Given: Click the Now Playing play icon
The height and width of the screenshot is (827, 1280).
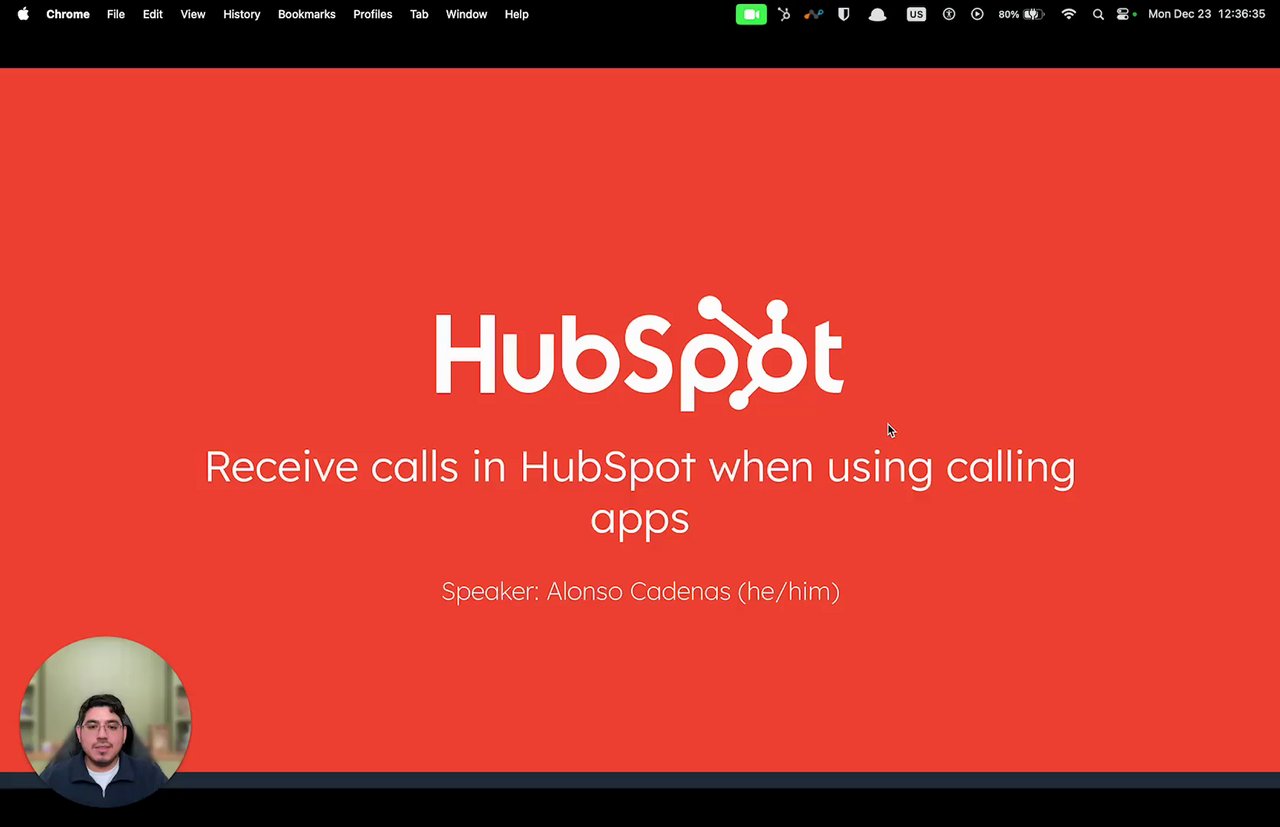Looking at the screenshot, I should tap(977, 14).
